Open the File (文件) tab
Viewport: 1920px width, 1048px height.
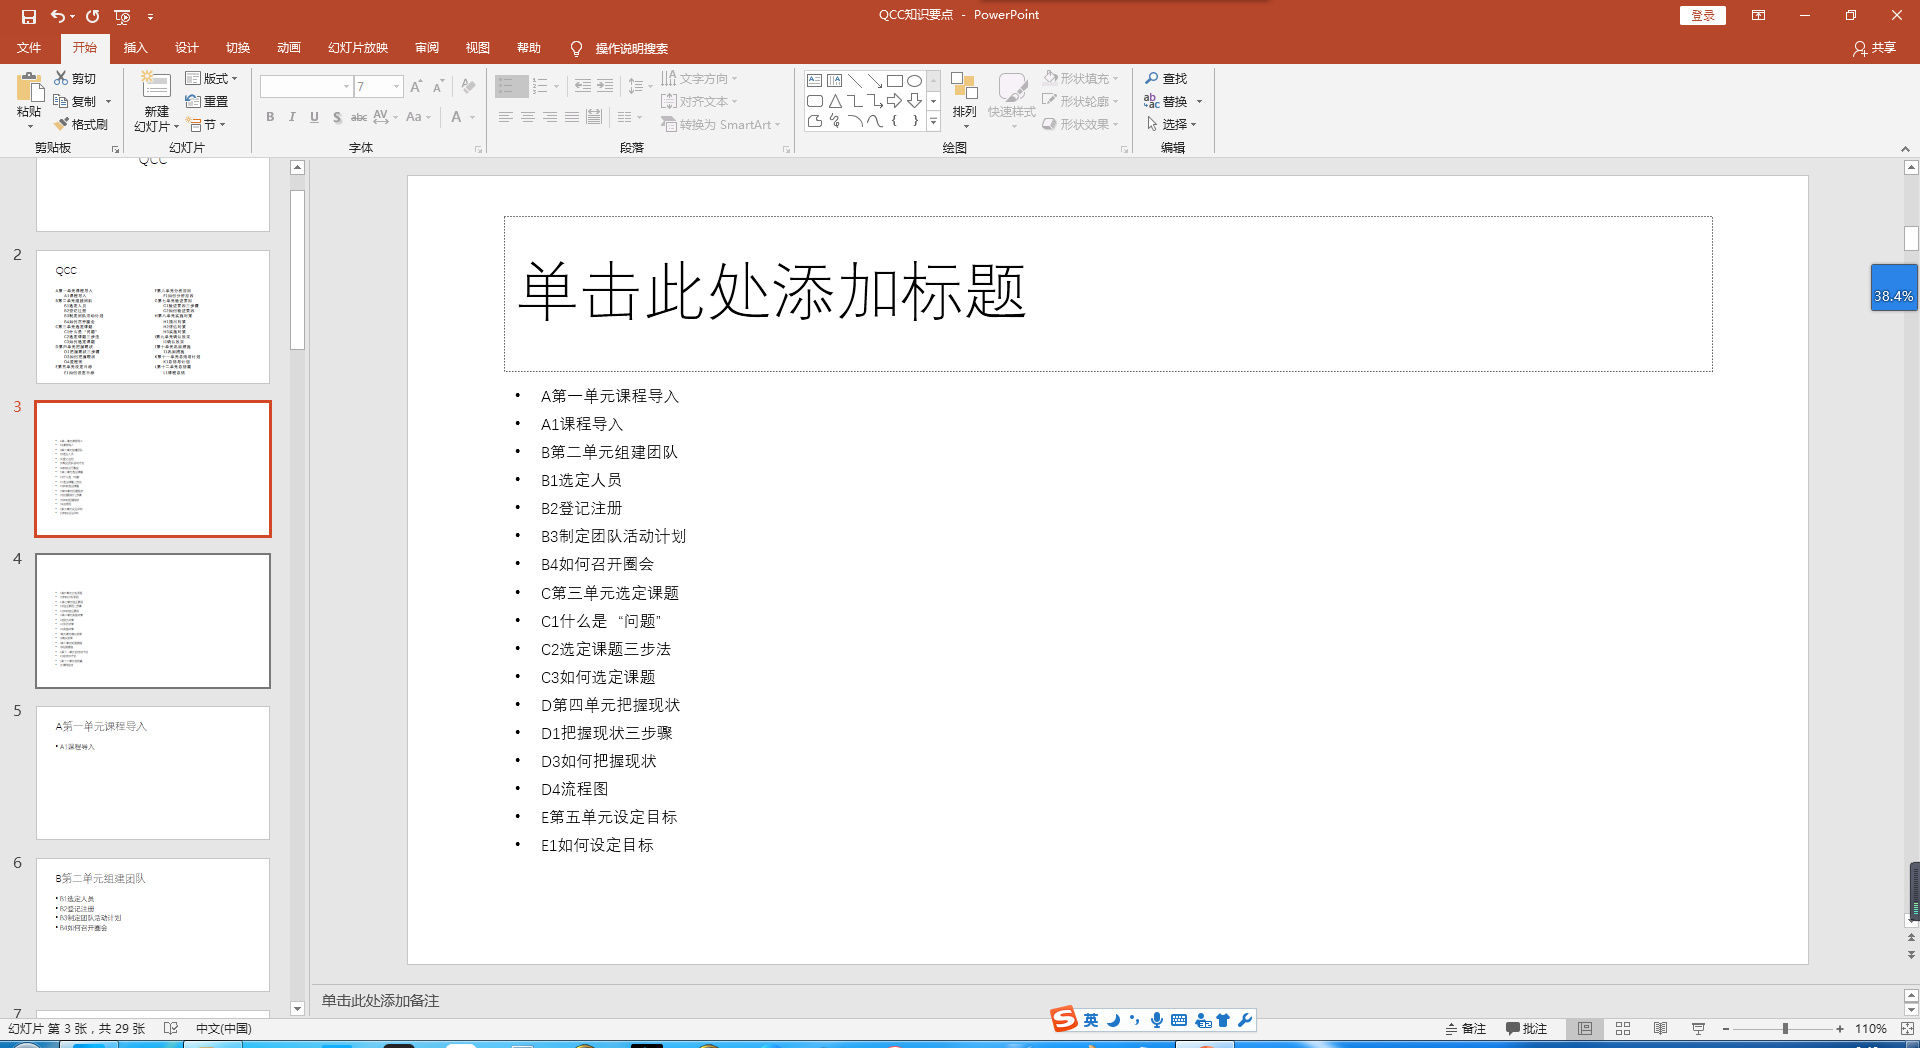pos(29,47)
